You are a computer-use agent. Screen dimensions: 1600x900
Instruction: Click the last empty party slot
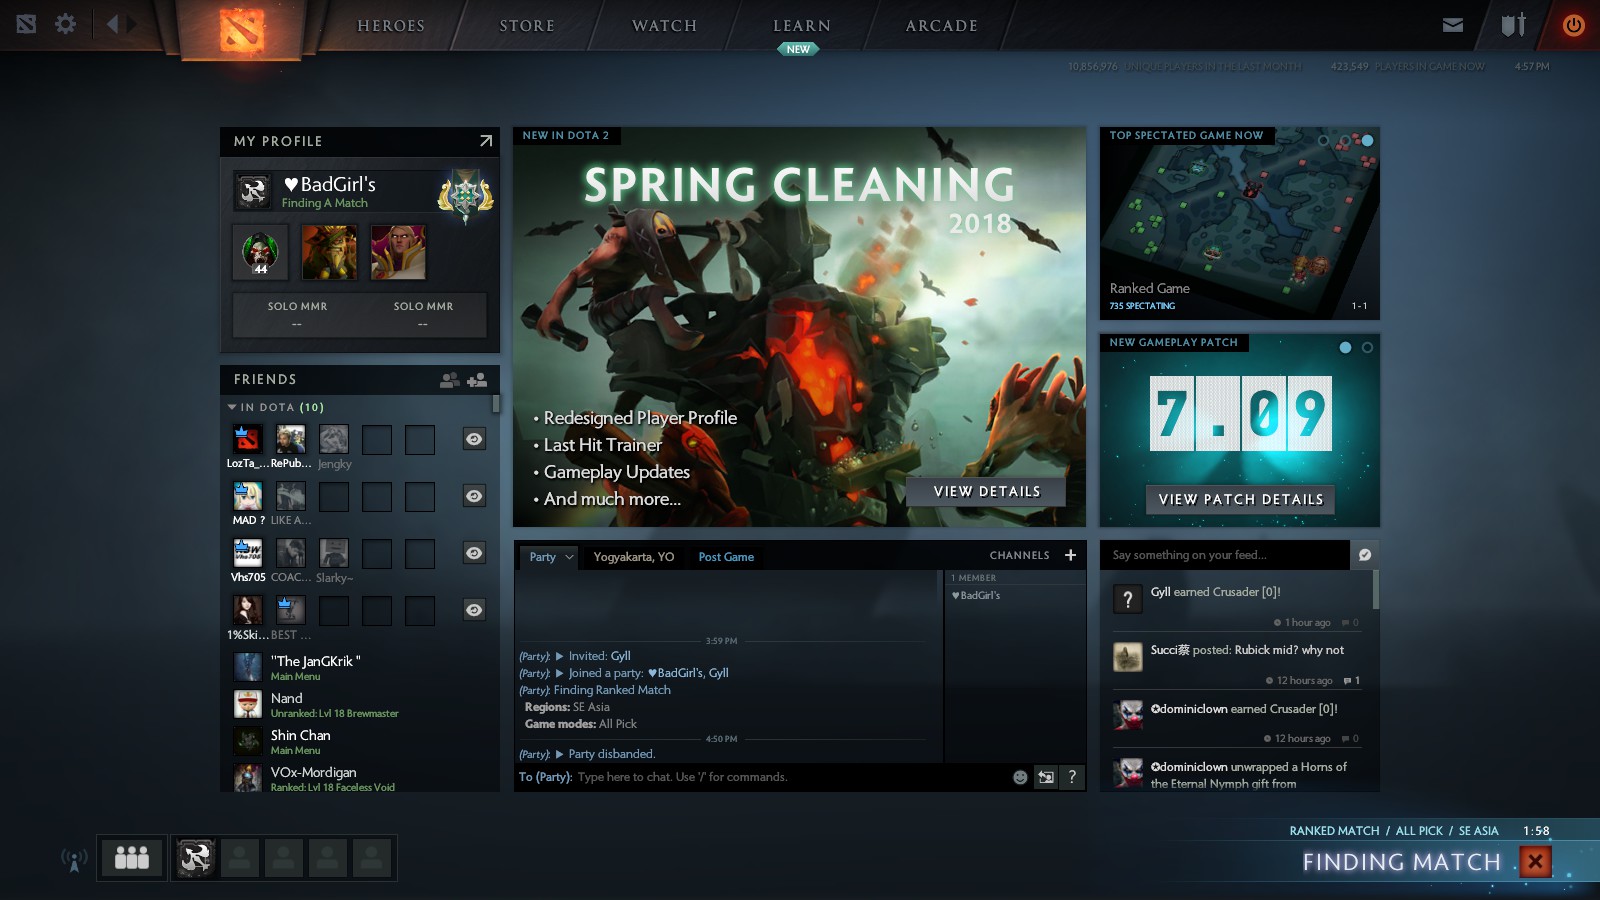tap(372, 858)
